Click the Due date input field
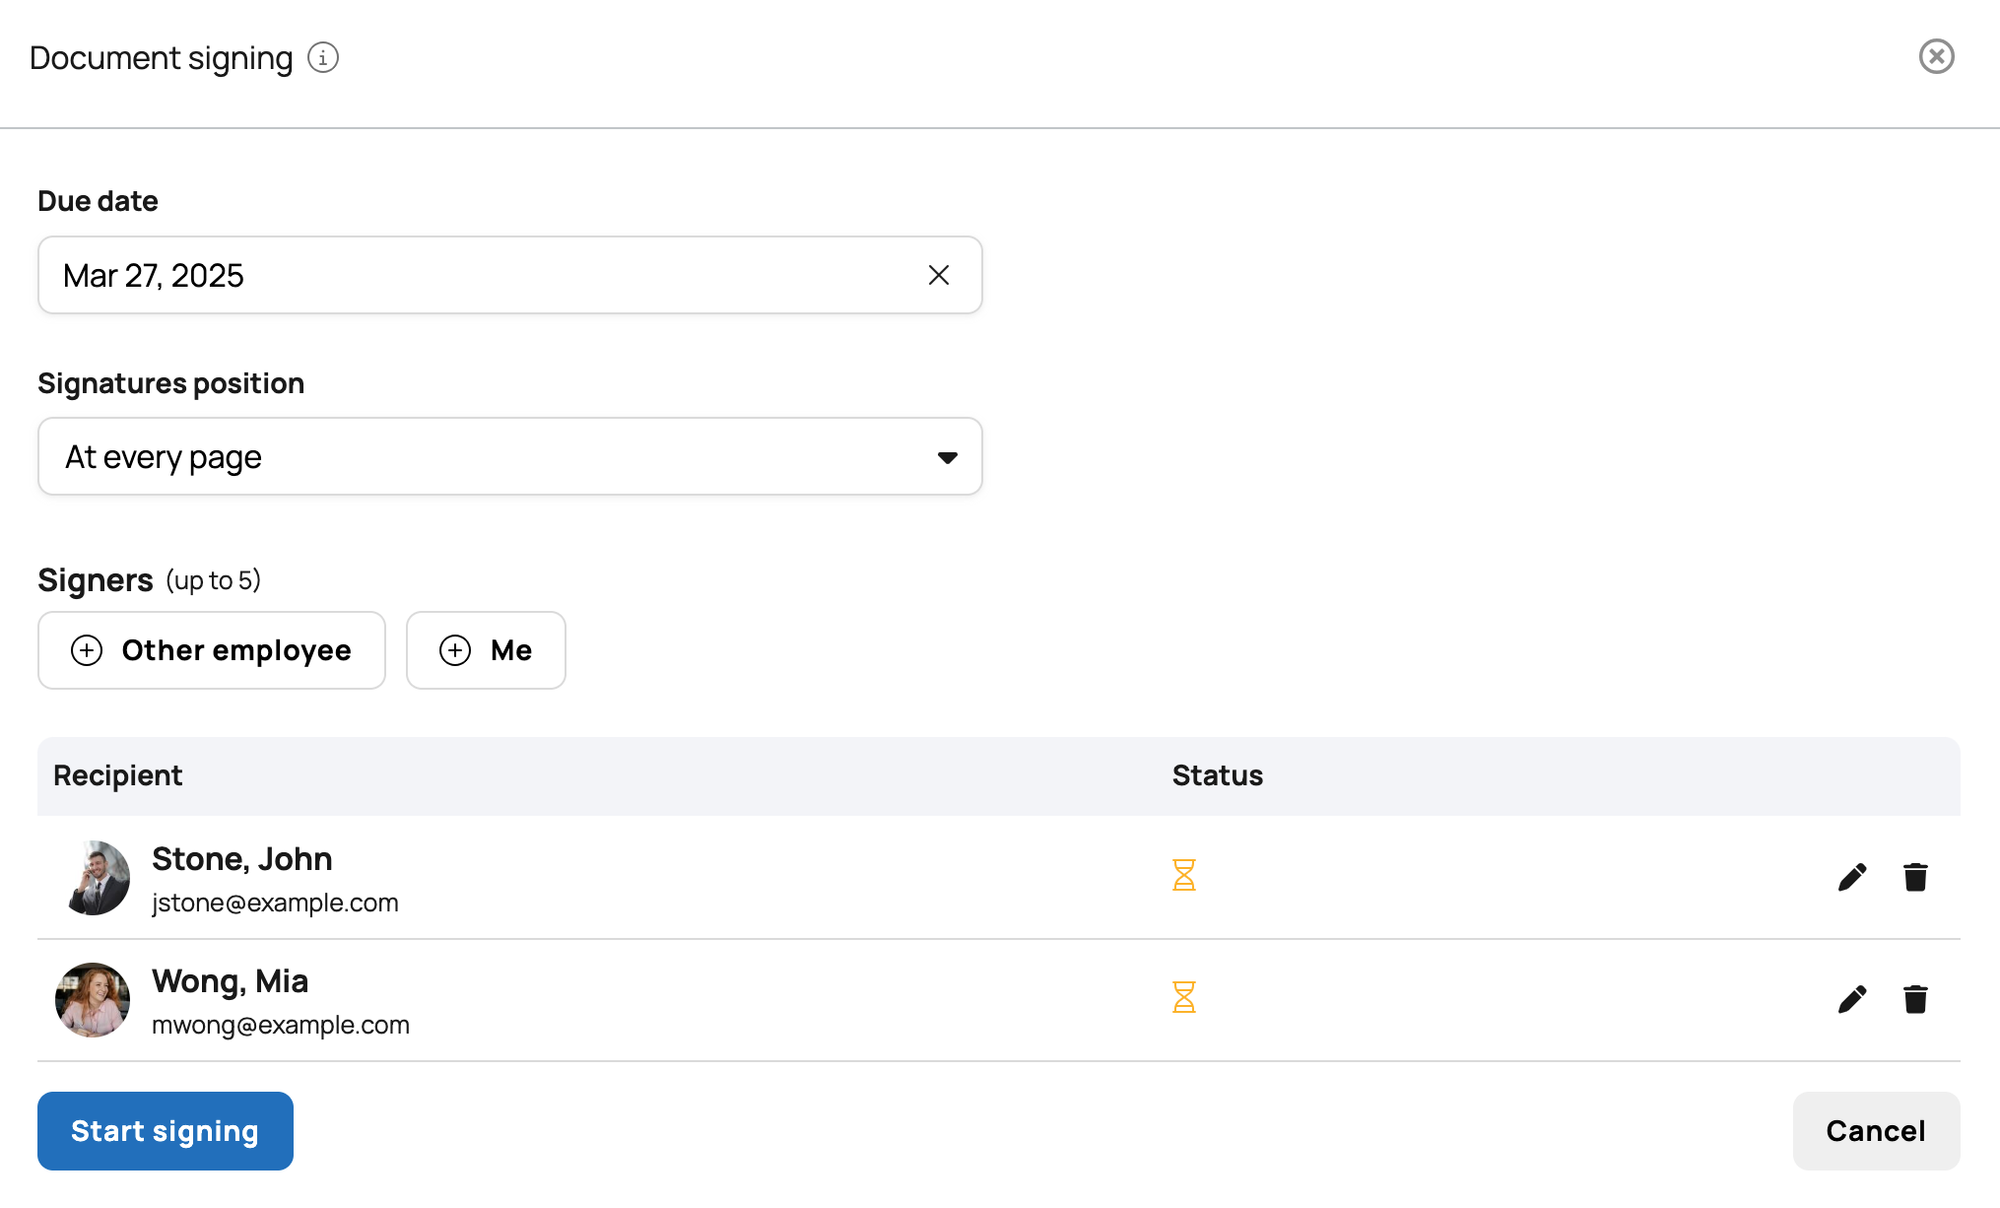 tap(510, 275)
